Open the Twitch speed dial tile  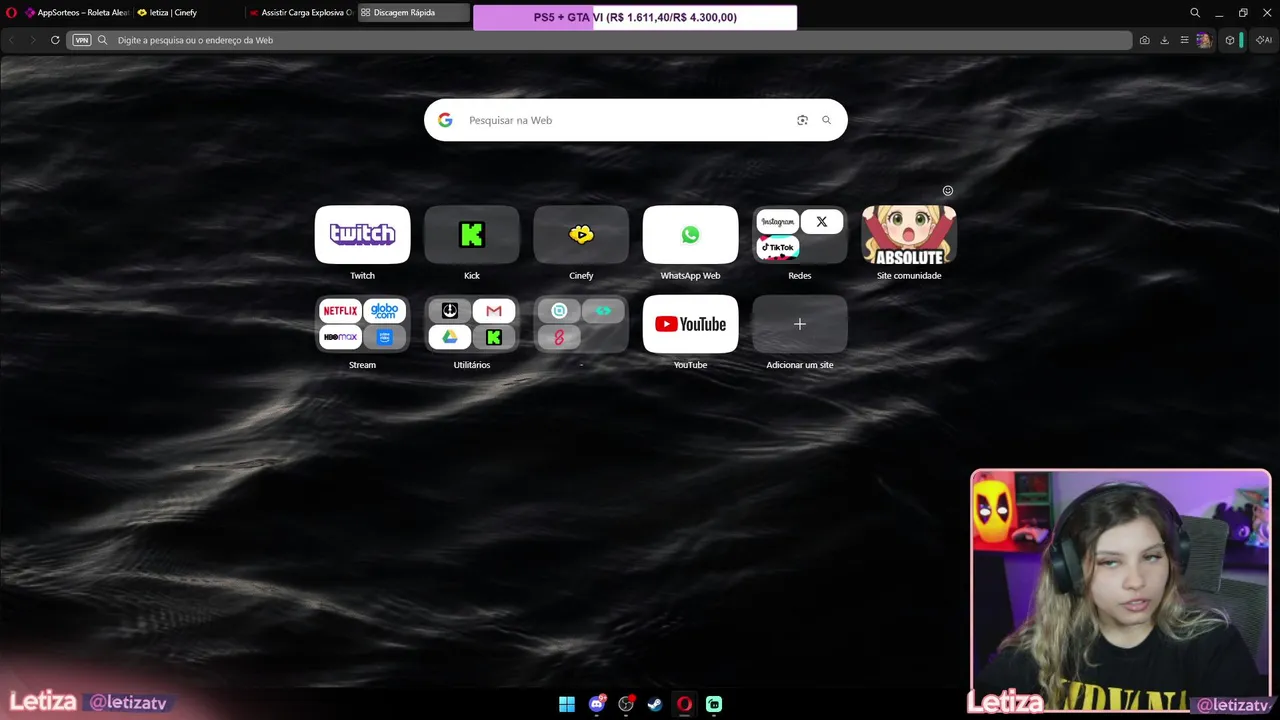362,235
